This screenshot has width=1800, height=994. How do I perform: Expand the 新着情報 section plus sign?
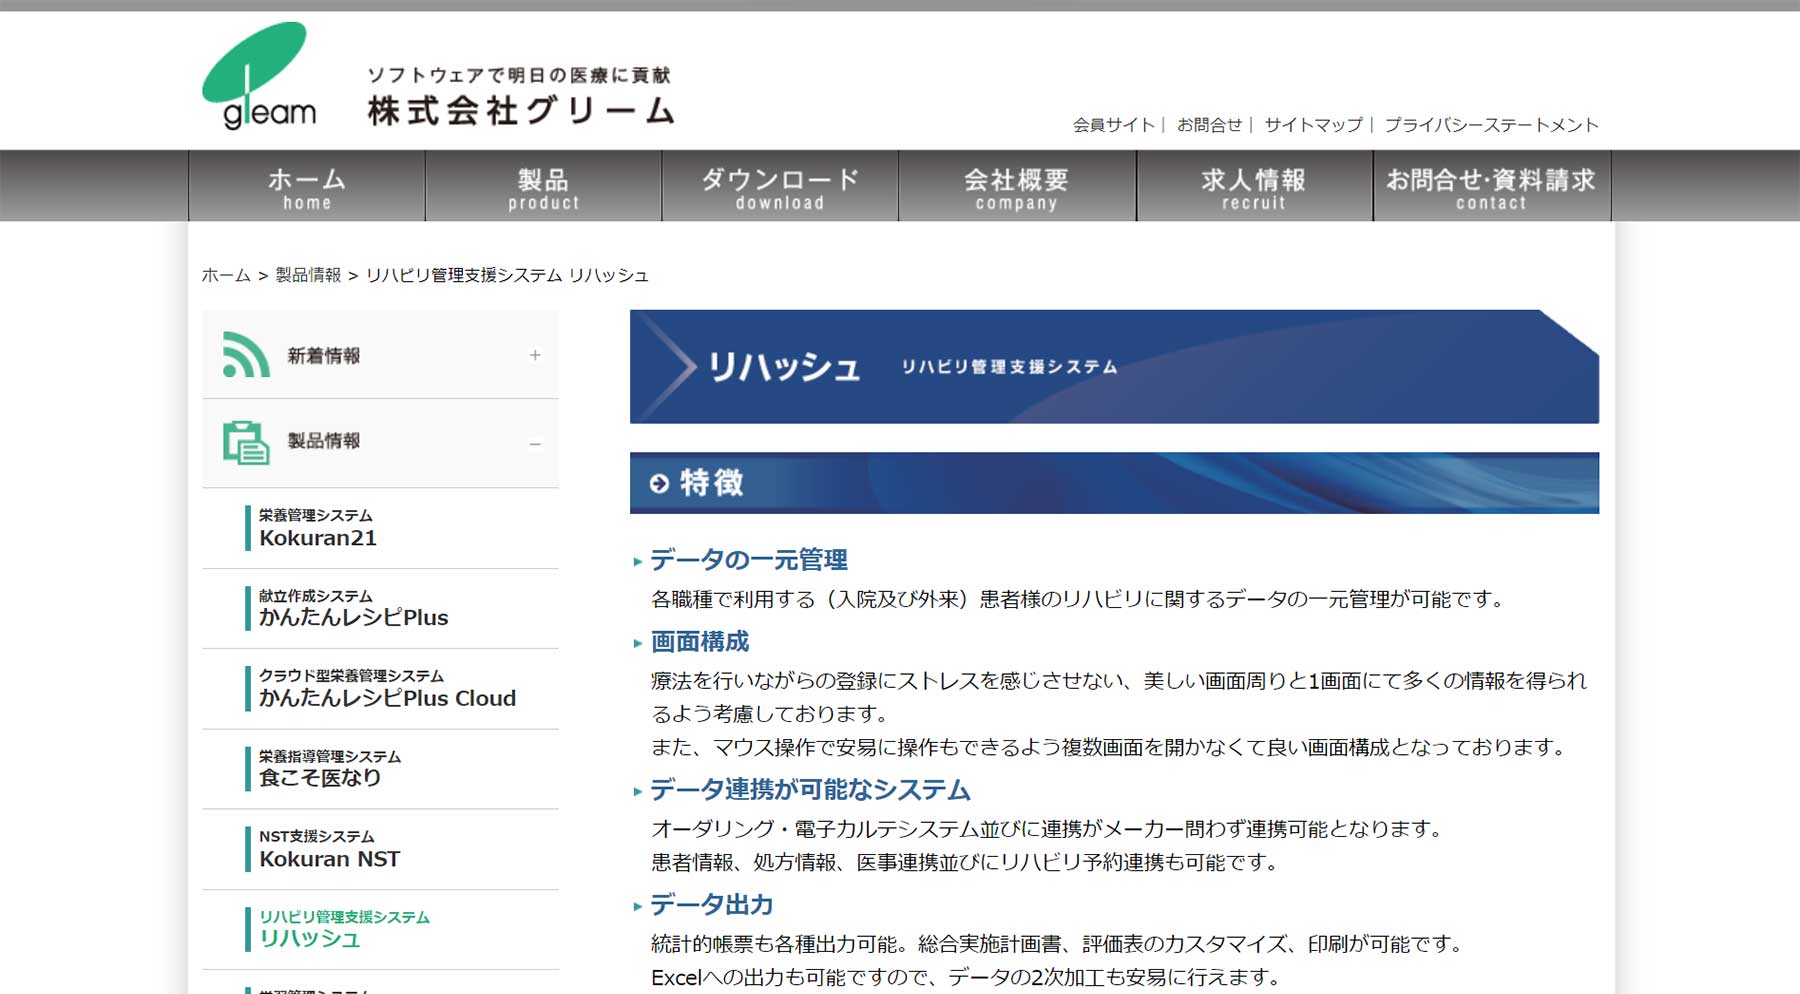535,355
